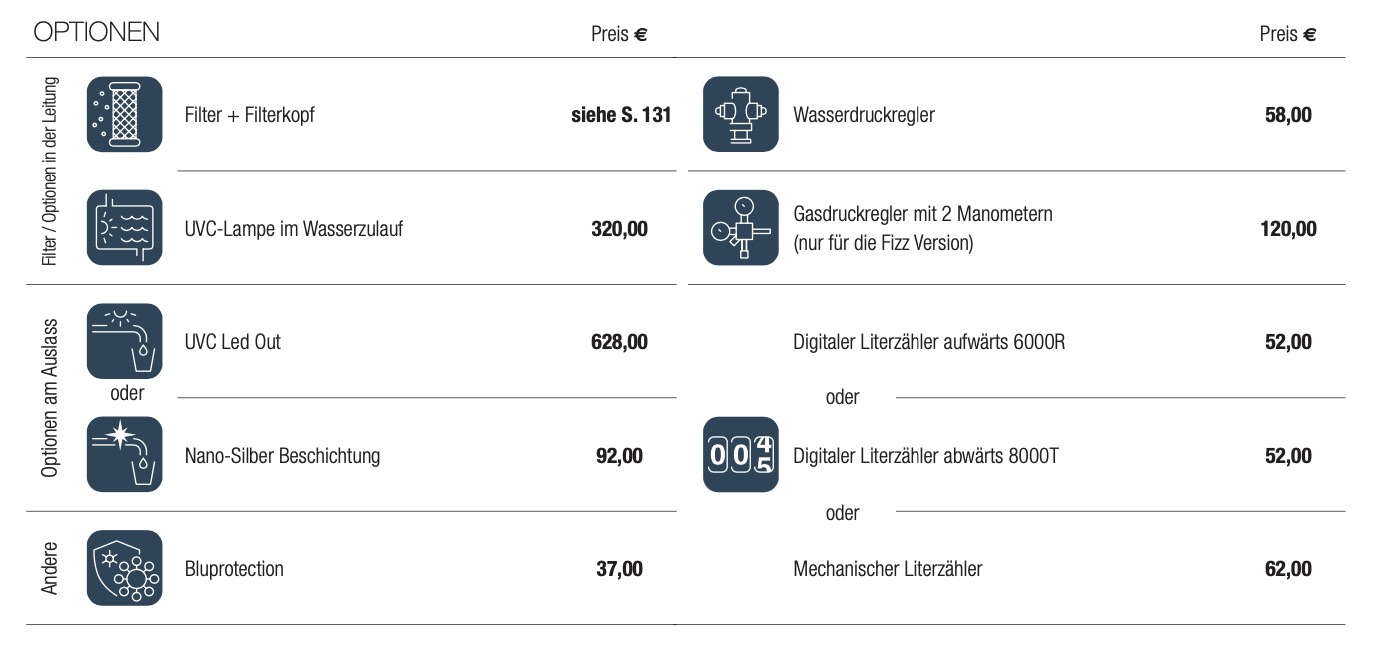
Task: Select the UVC-Lampe im Wasserzulauf icon
Action: point(124,228)
